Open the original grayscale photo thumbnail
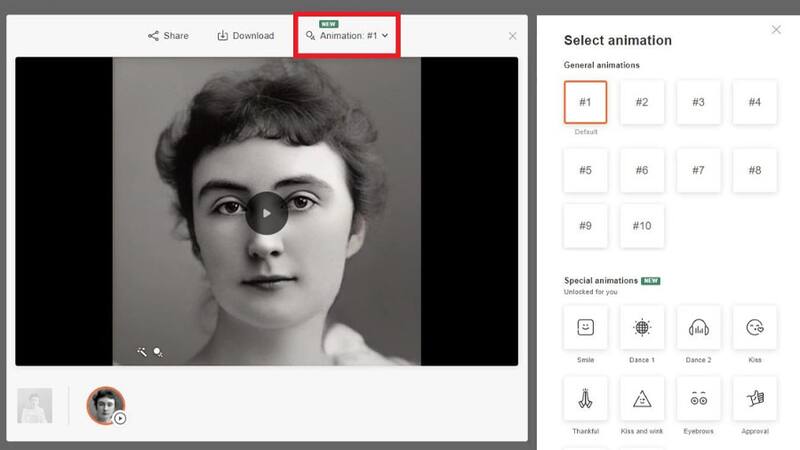 click(35, 405)
